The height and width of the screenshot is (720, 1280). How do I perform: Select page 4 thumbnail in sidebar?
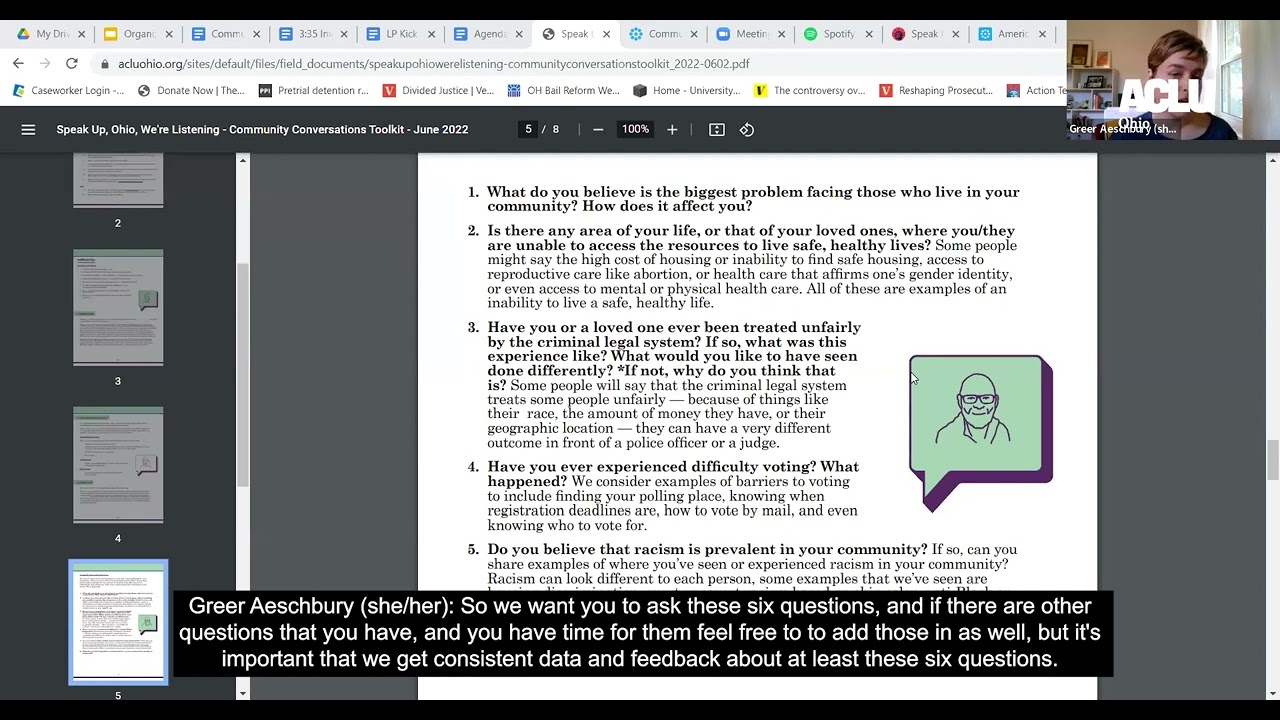pos(118,464)
